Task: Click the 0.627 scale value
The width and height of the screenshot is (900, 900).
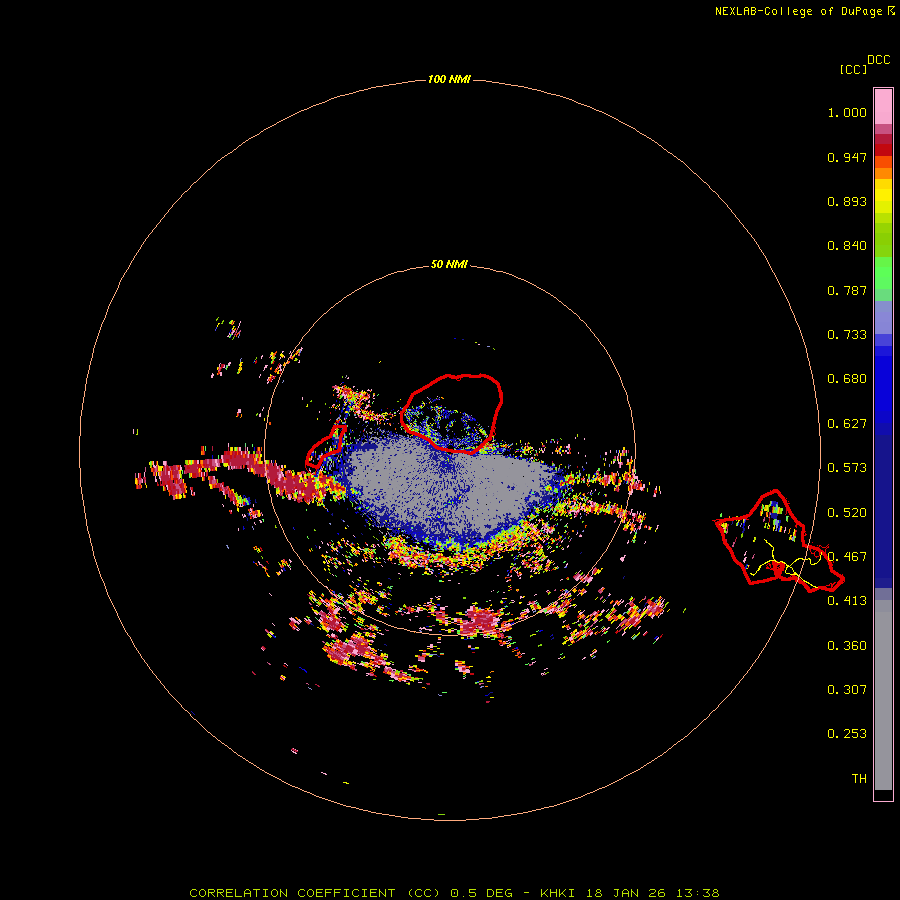Action: [847, 424]
